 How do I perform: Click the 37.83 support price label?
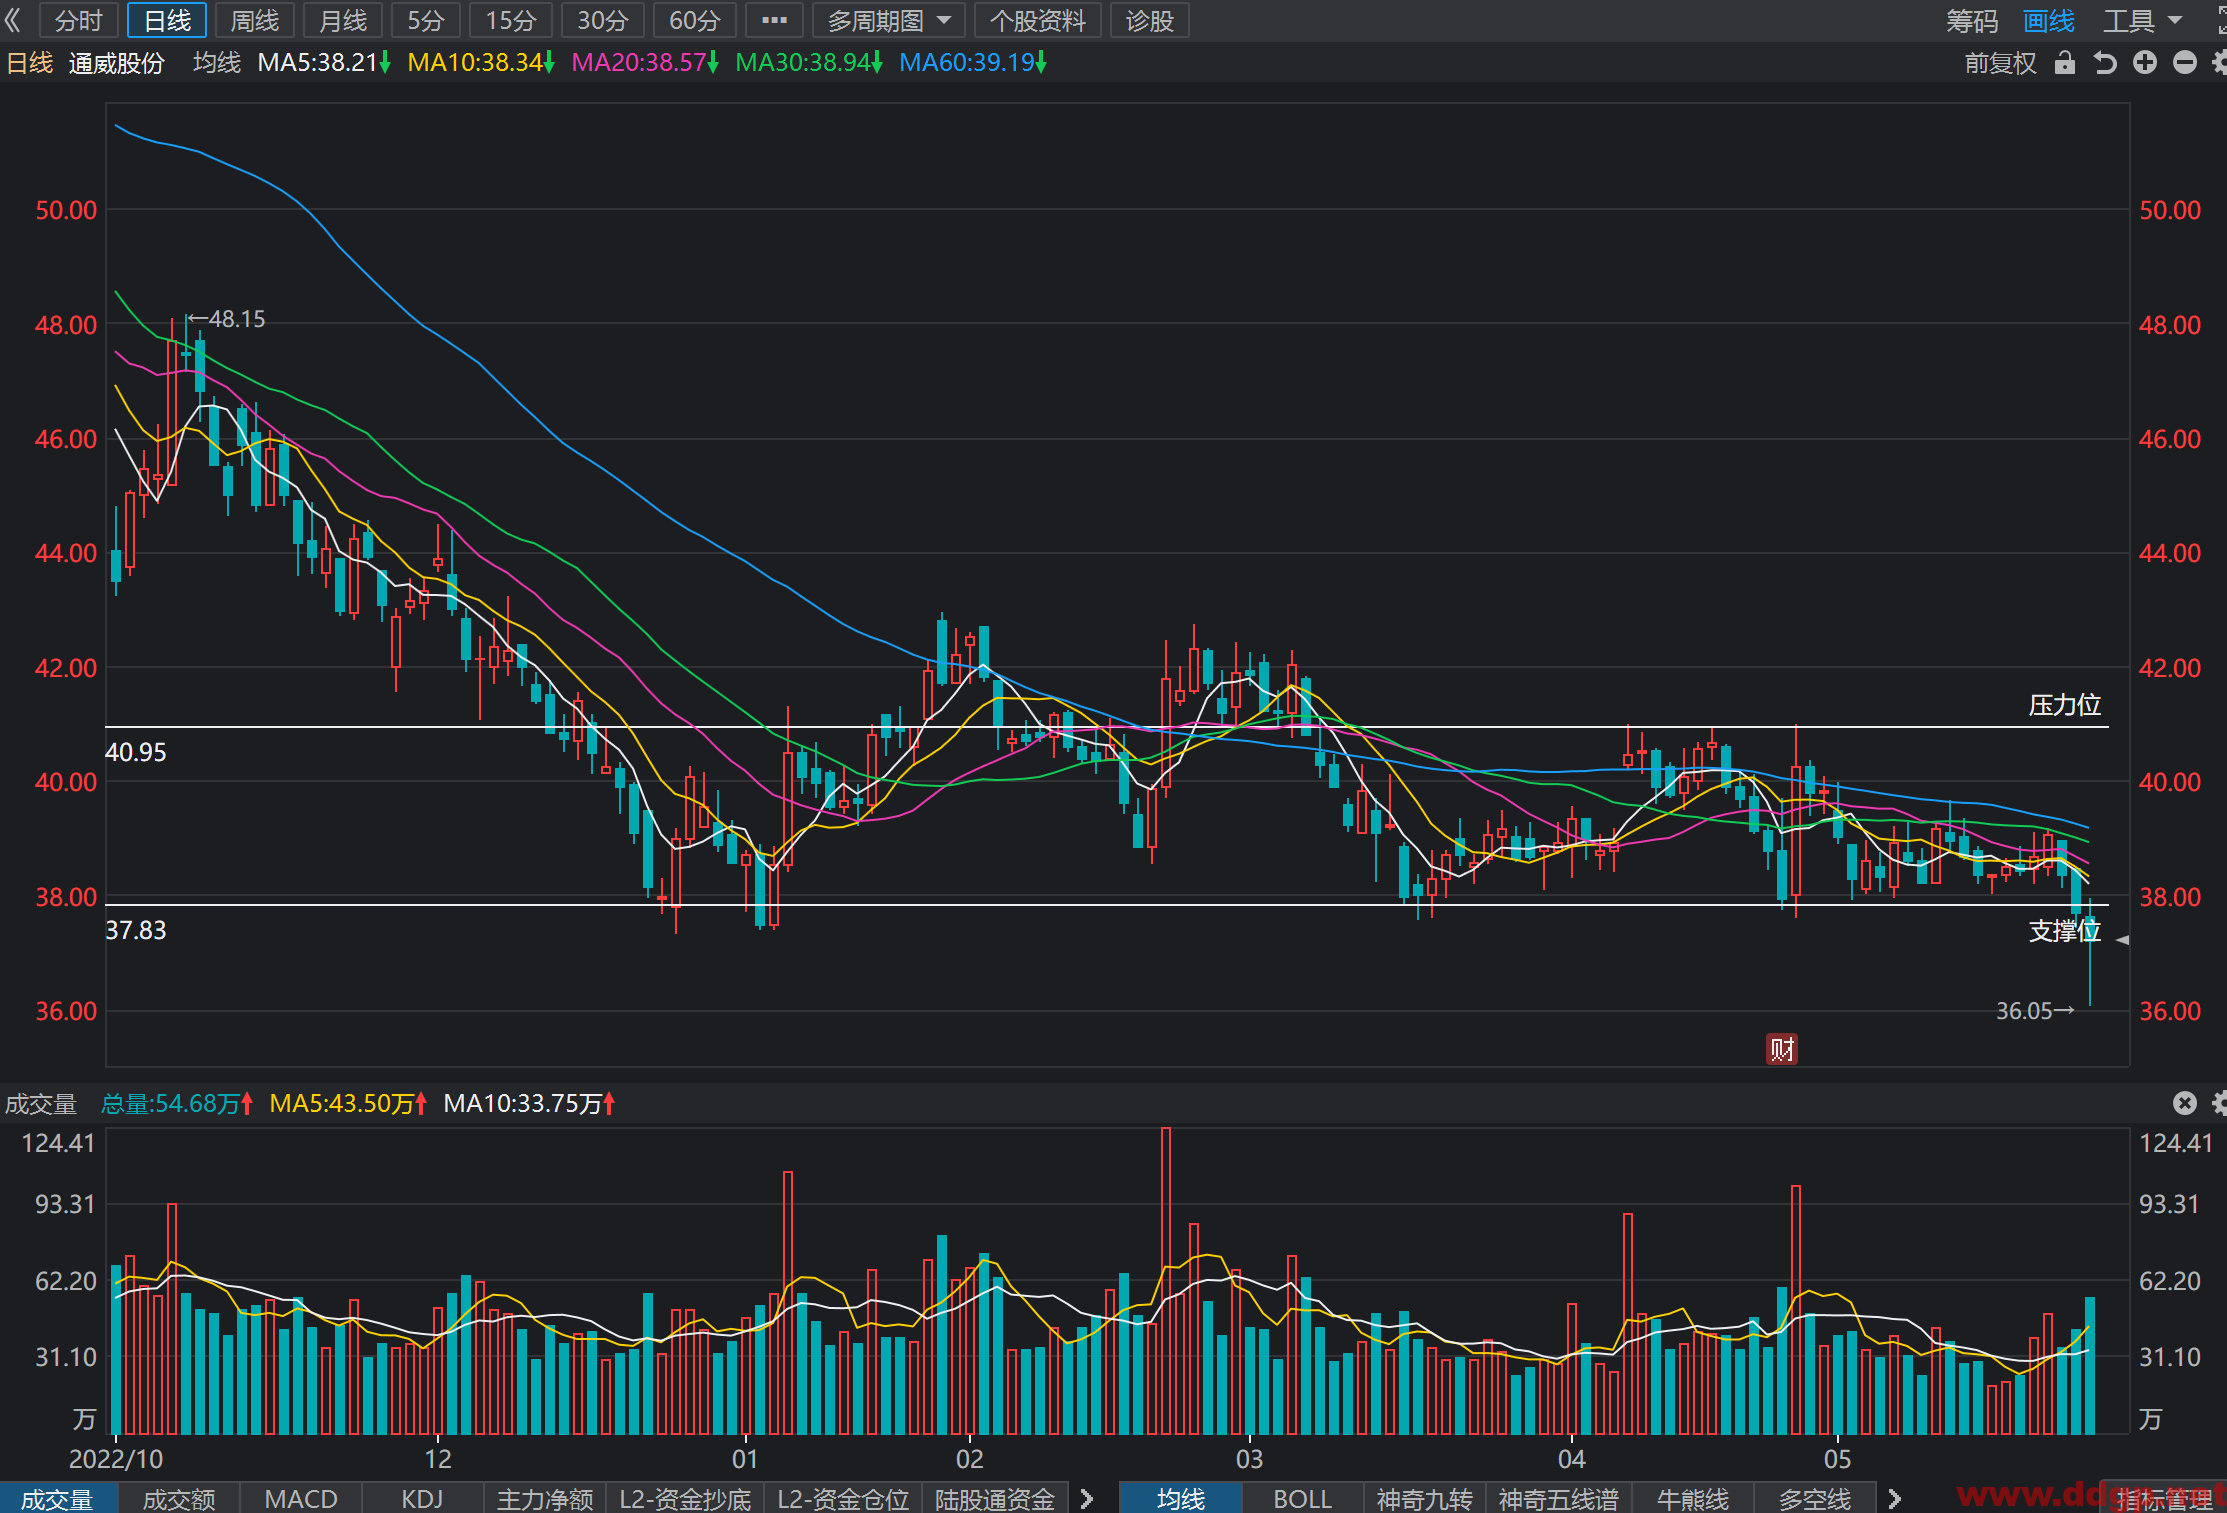pos(136,930)
